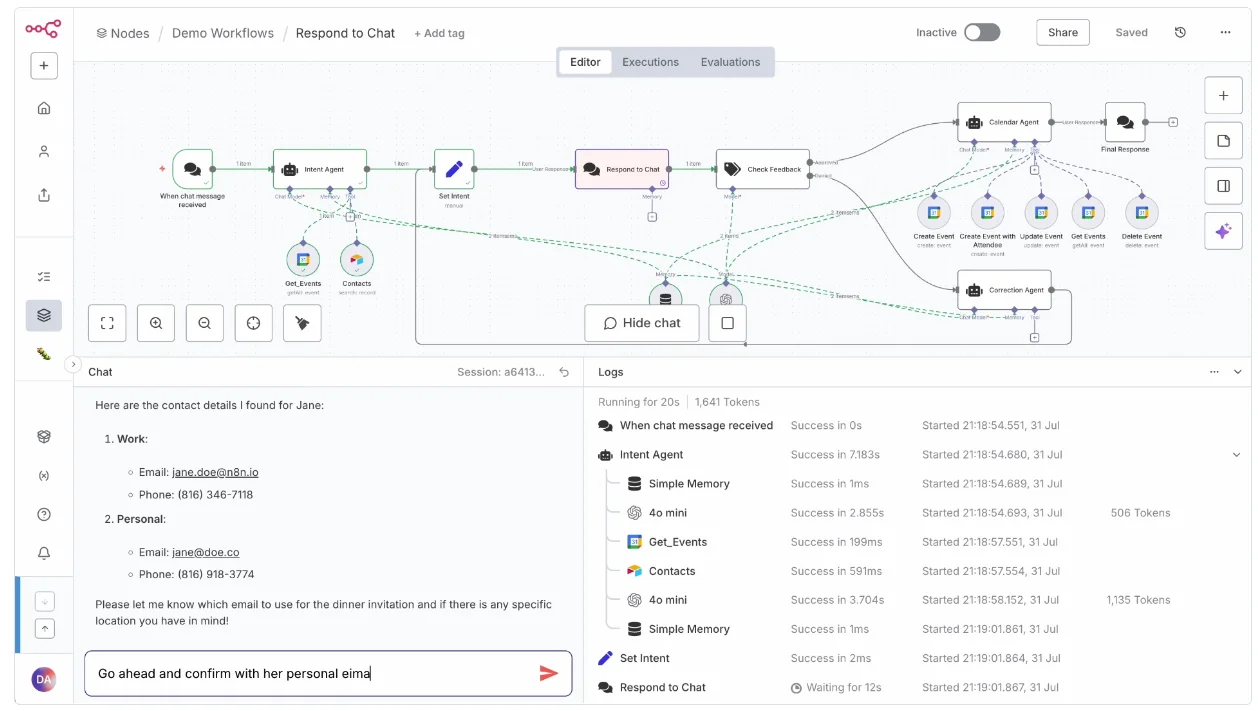This screenshot has width=1258, height=711.
Task: Click the zoom in canvas icon
Action: coord(156,323)
